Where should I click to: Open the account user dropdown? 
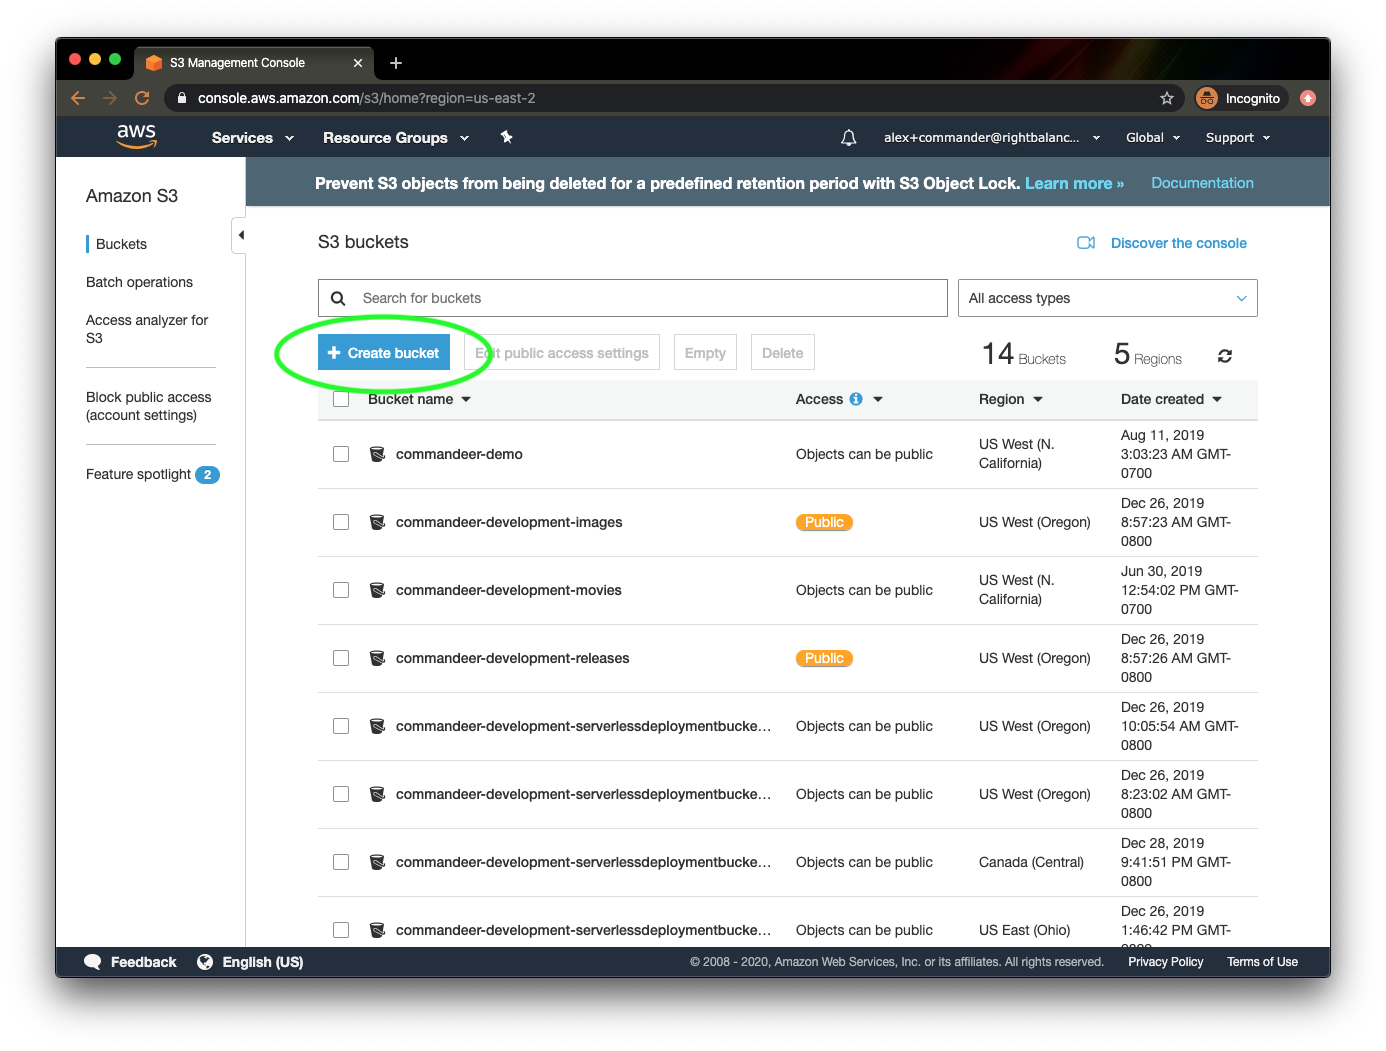[992, 138]
